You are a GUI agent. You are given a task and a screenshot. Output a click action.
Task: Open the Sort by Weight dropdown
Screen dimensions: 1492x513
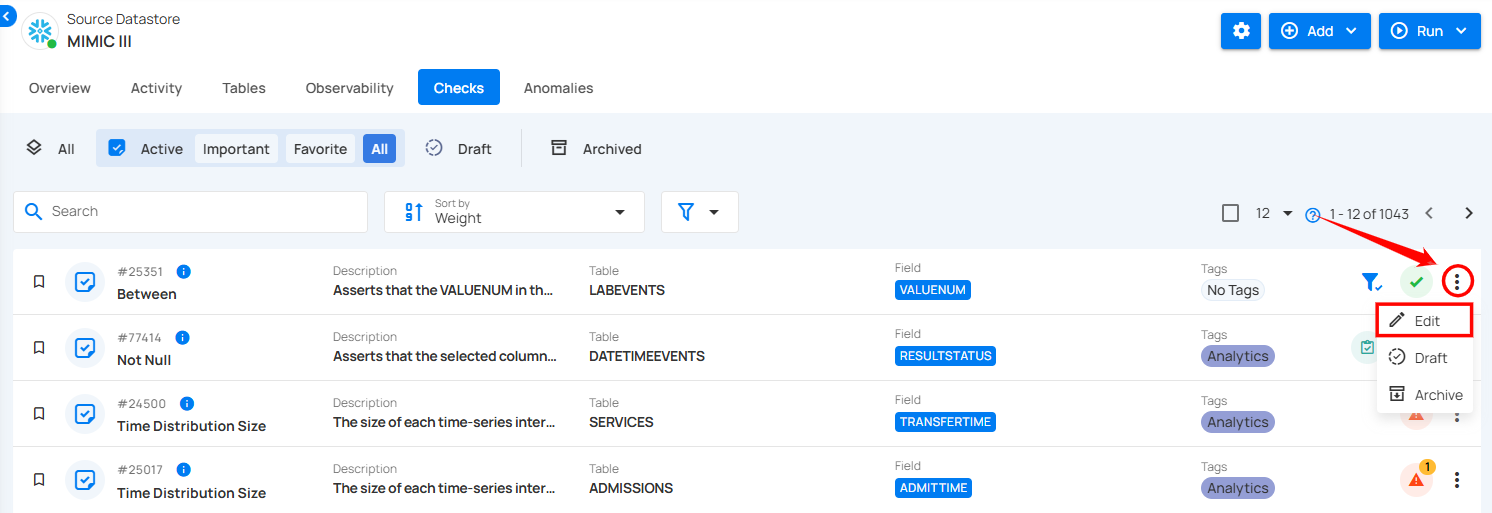pos(515,212)
